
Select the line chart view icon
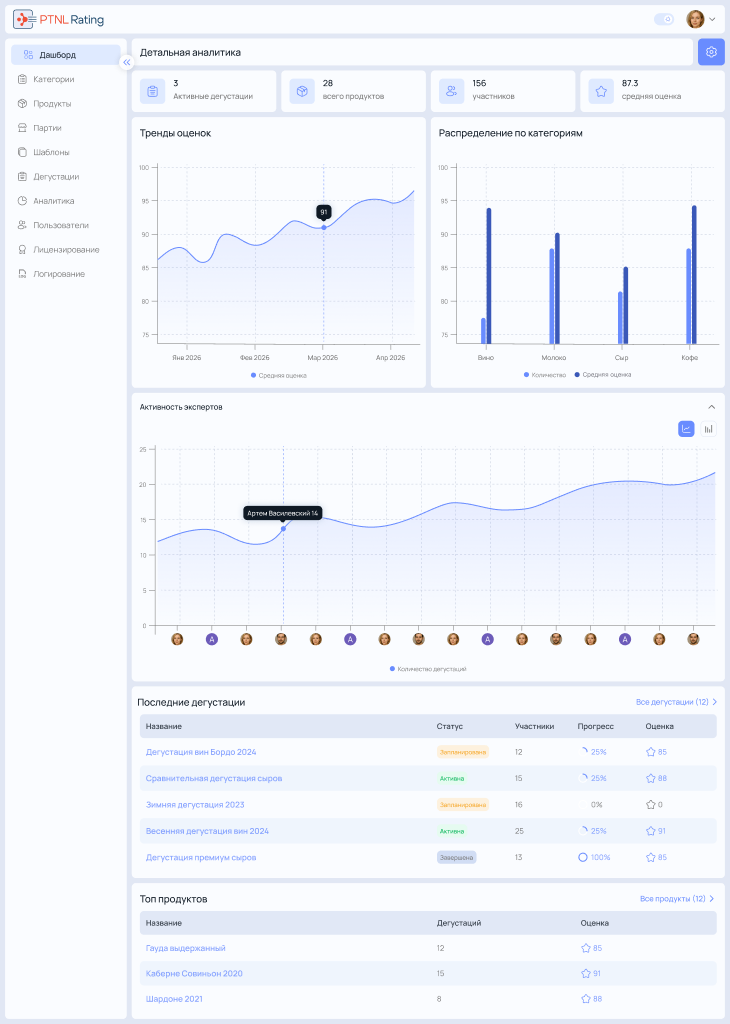click(686, 429)
